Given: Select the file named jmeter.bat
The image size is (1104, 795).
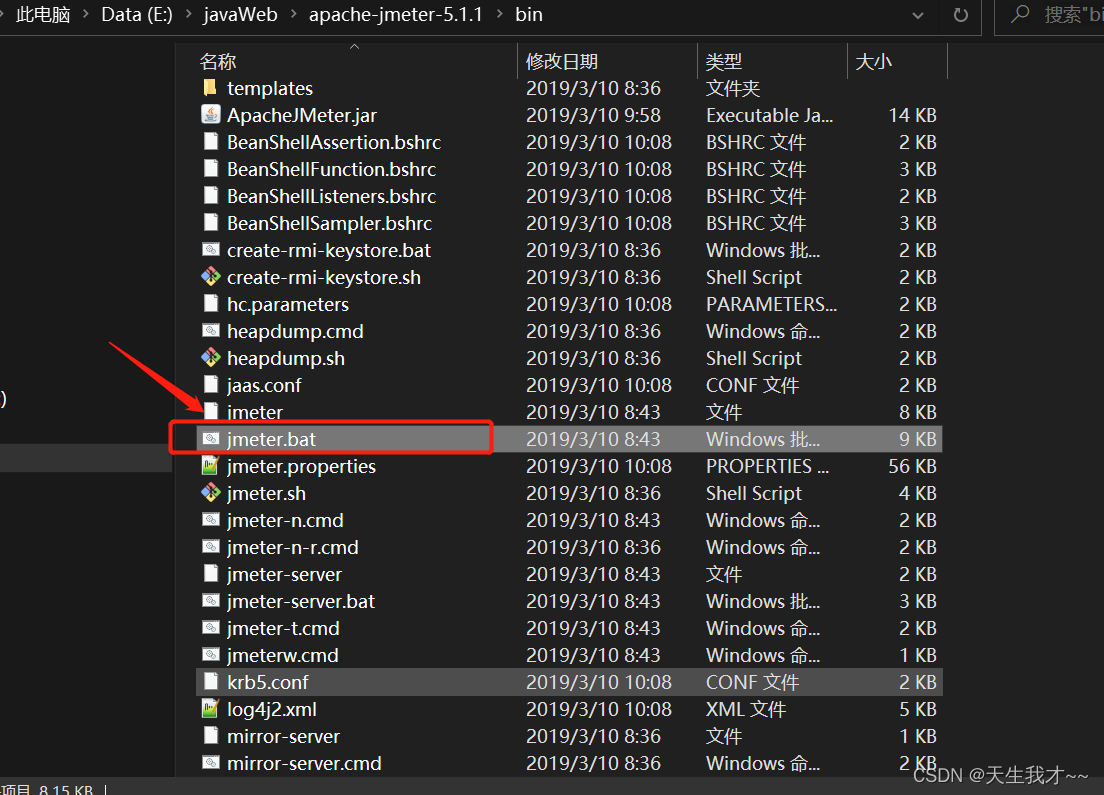Looking at the screenshot, I should [271, 439].
